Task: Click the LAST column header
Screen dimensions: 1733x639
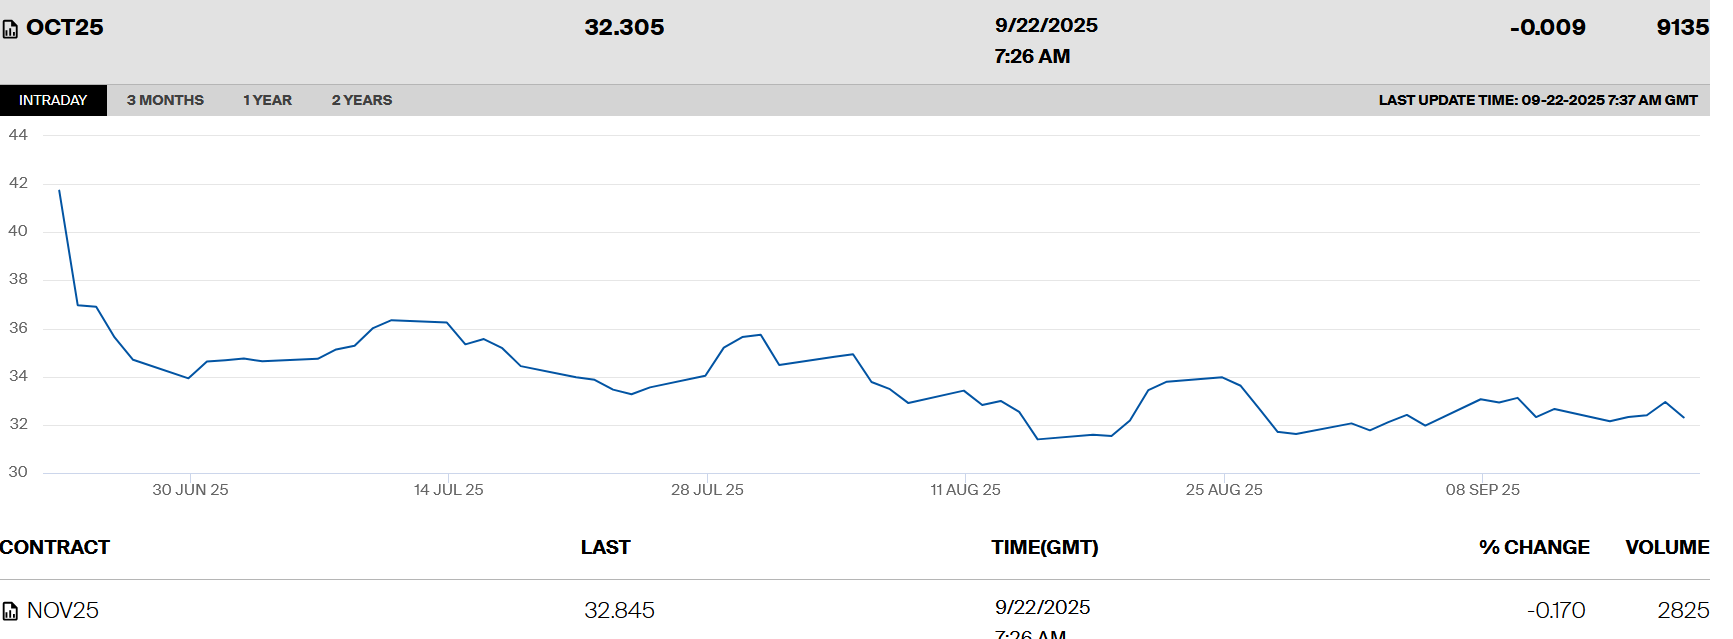Action: (x=605, y=547)
